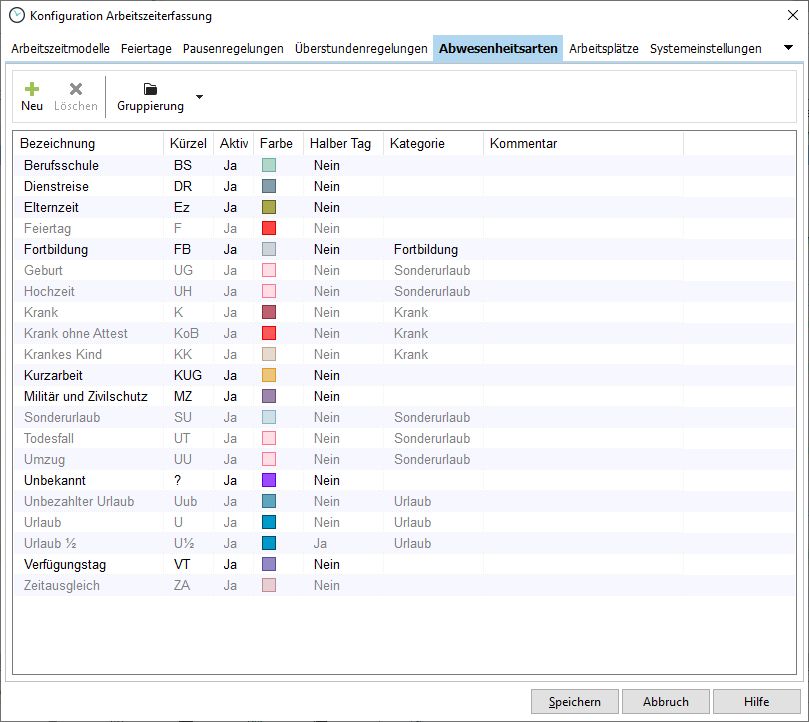Viewport: 809px width, 722px height.
Task: Click the Gruppierung folder icon
Action: [x=150, y=89]
